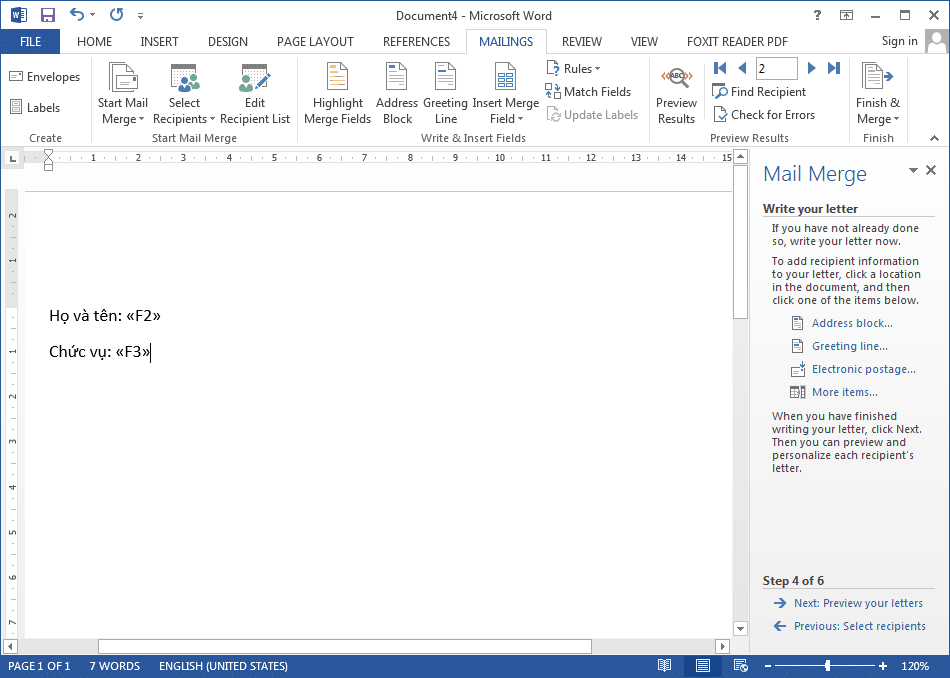Close the Mail Merge pane
The width and height of the screenshot is (950, 678).
coord(931,170)
